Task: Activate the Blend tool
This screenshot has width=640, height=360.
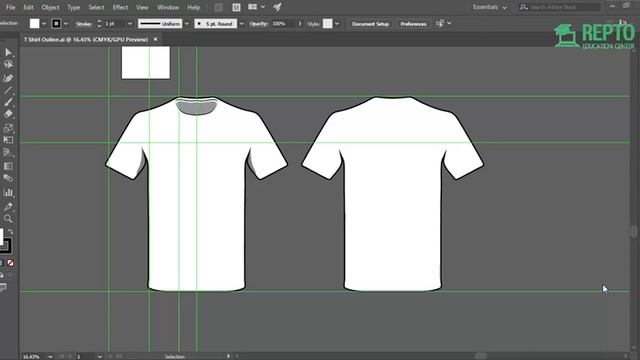Action: point(8,178)
